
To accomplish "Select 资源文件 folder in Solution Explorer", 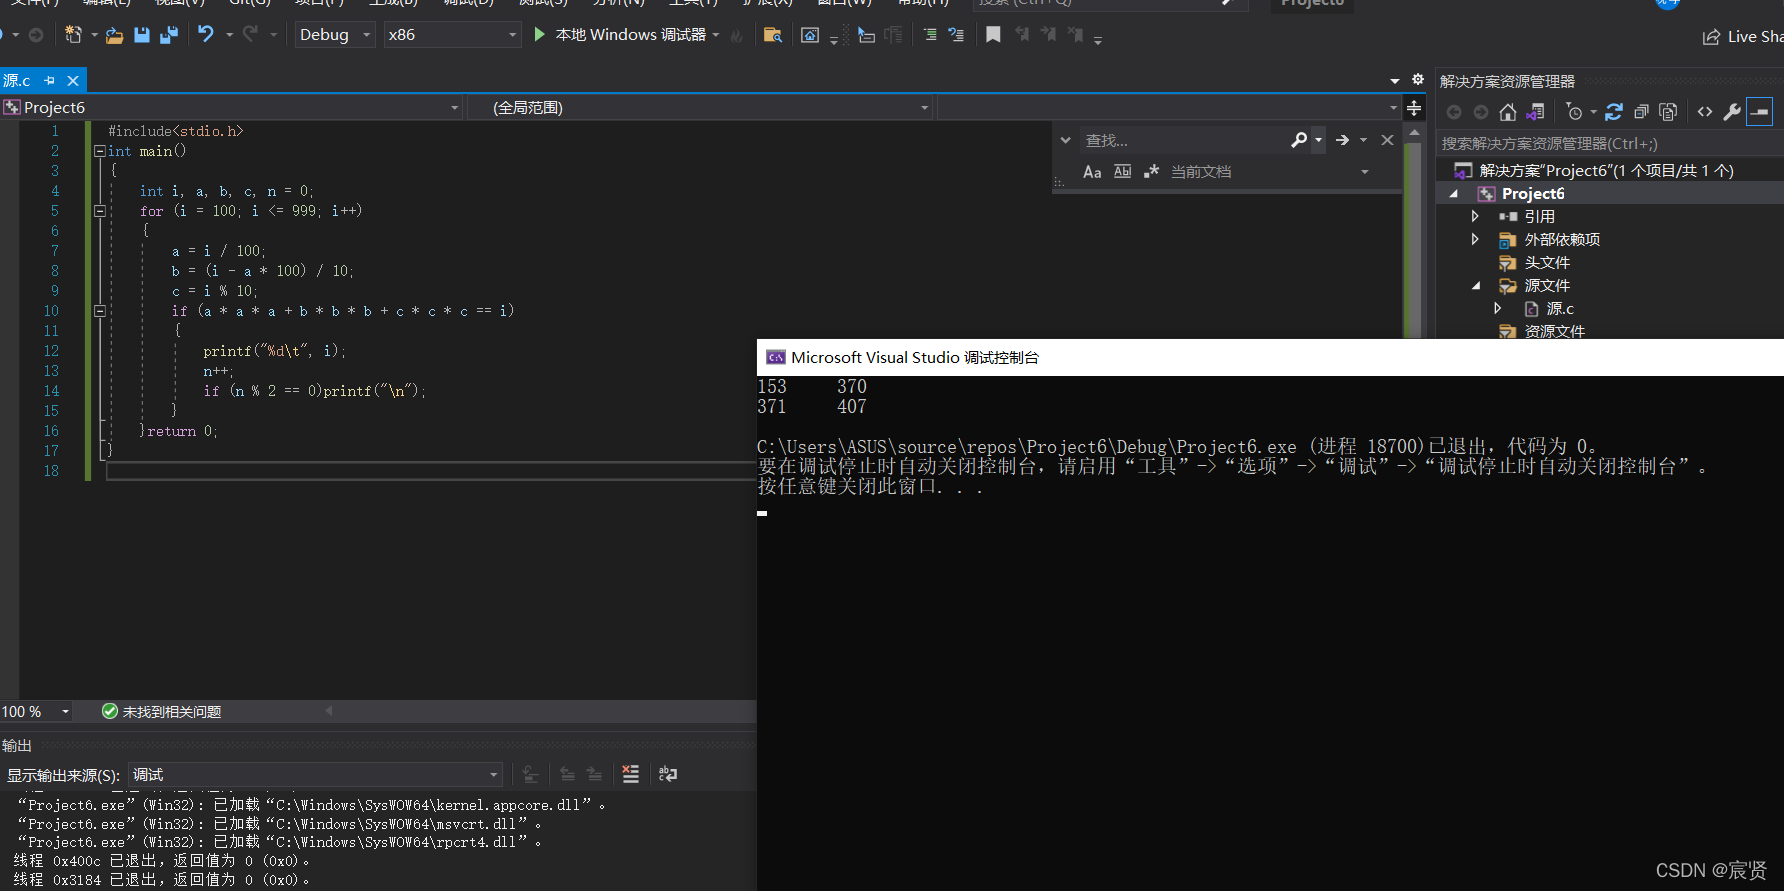I will coord(1554,331).
